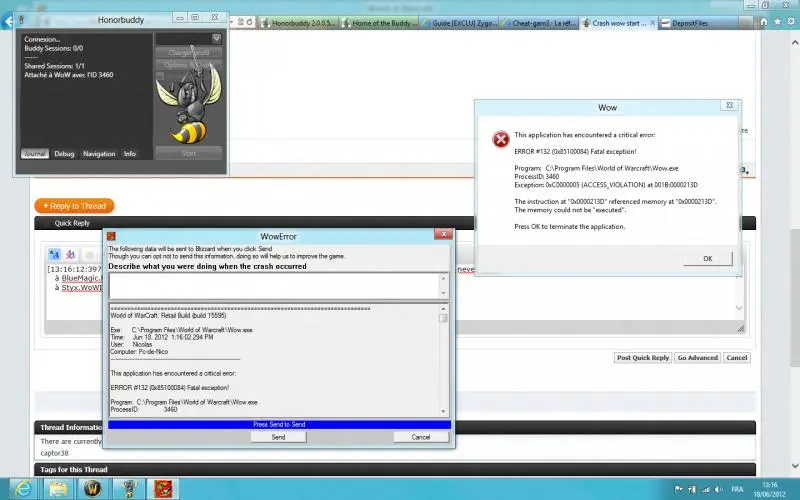This screenshot has width=800, height=500.
Task: Click the Thread Information header
Action: click(71, 428)
